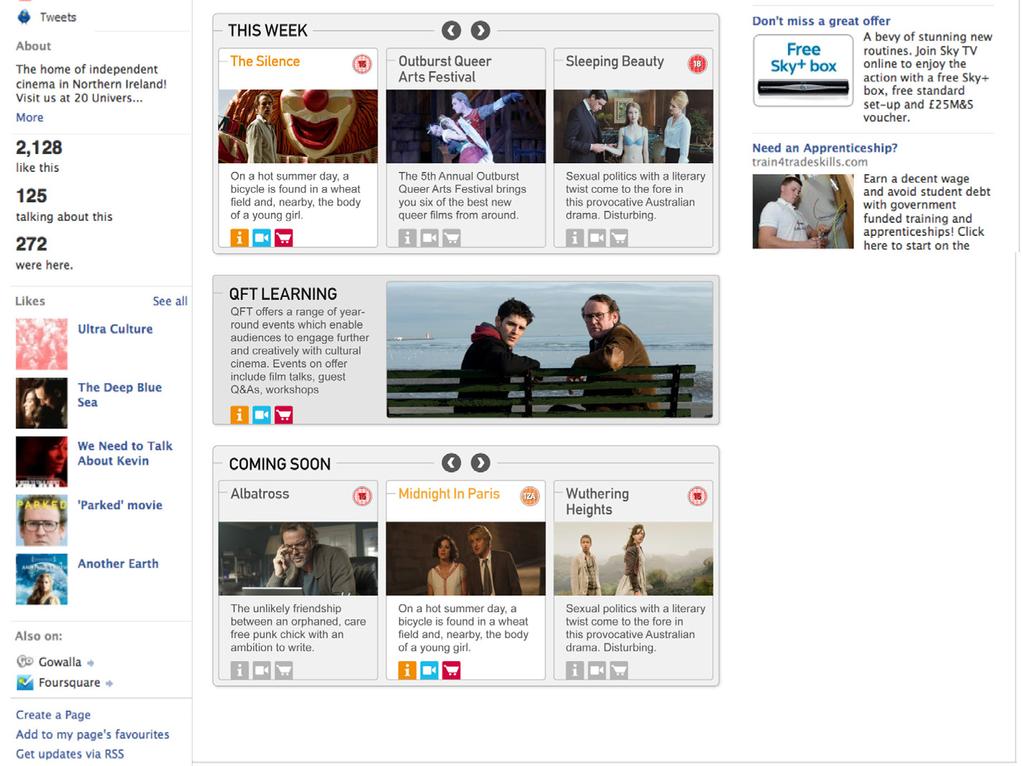Click the Tweets bird icon

(24, 17)
